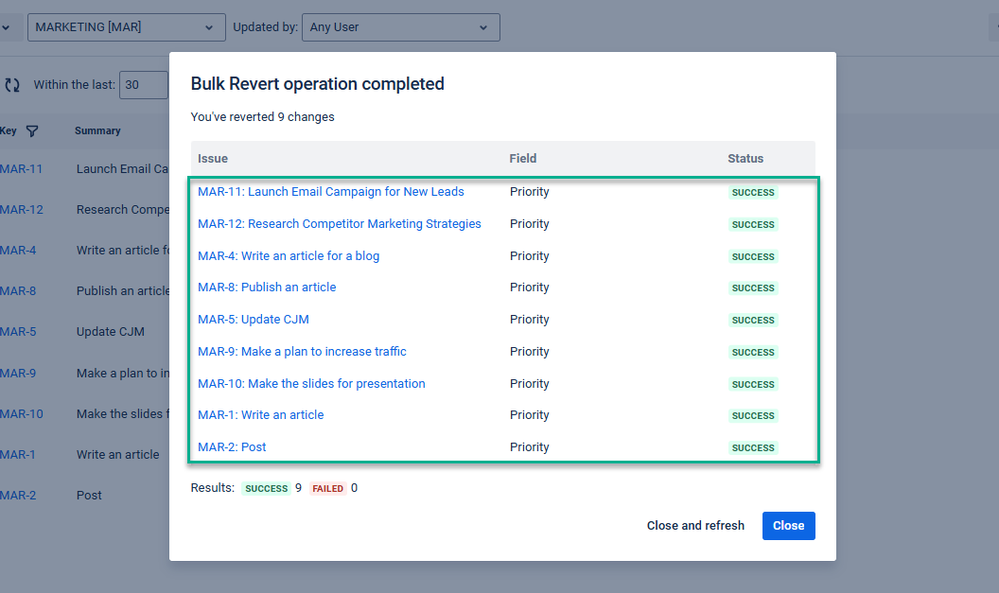Open the Key column filter icon

pos(32,131)
